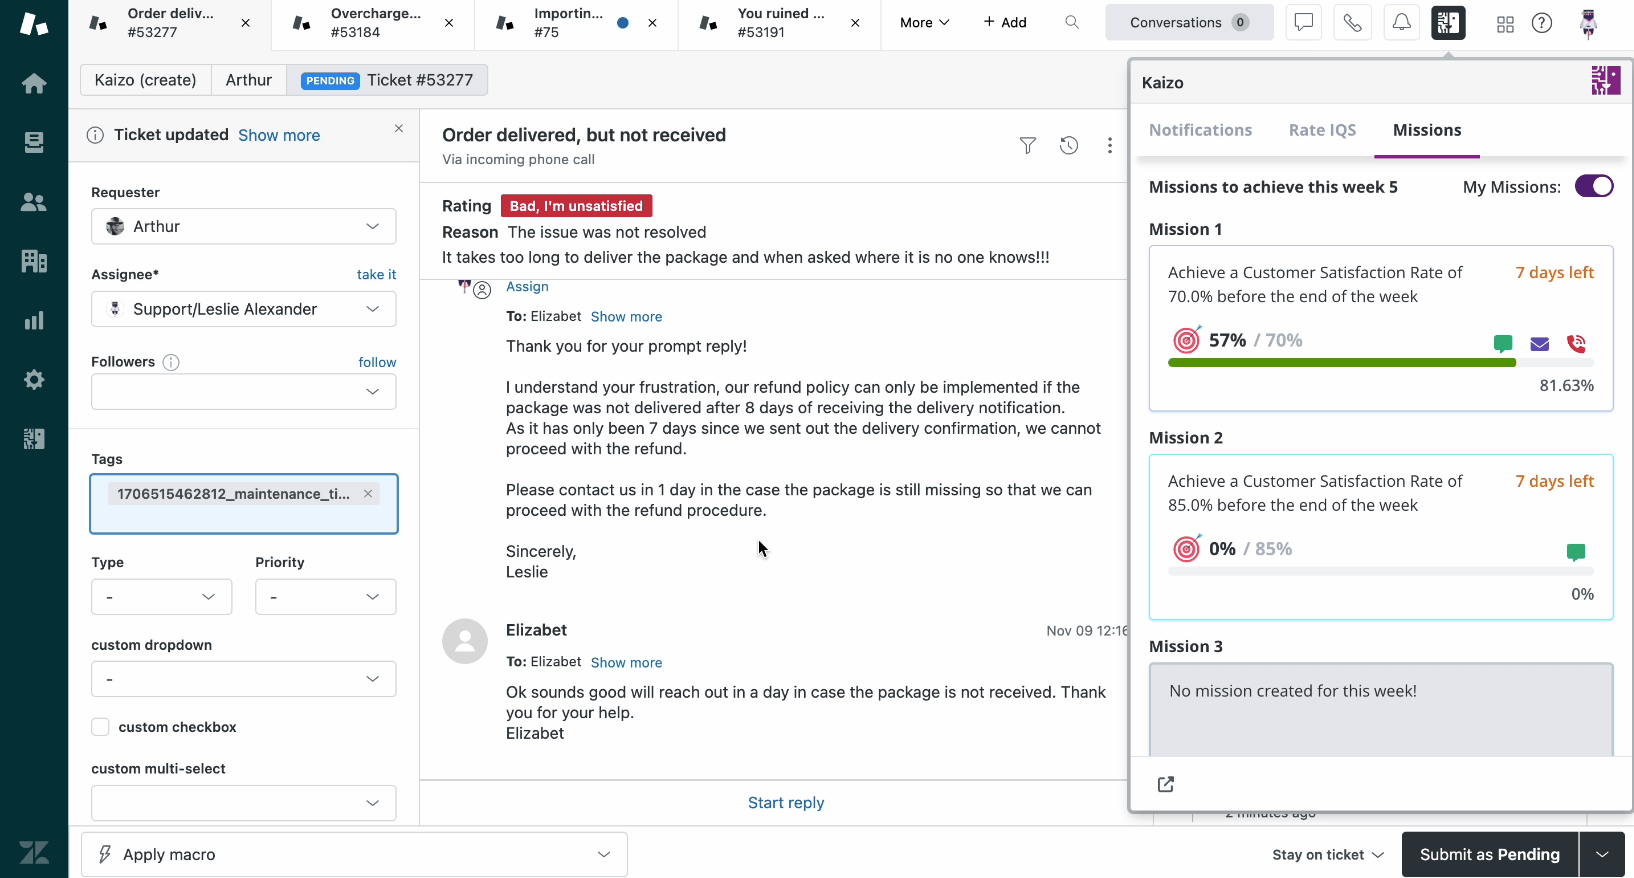
Task: Show ticket events history clock icon
Action: (1069, 146)
